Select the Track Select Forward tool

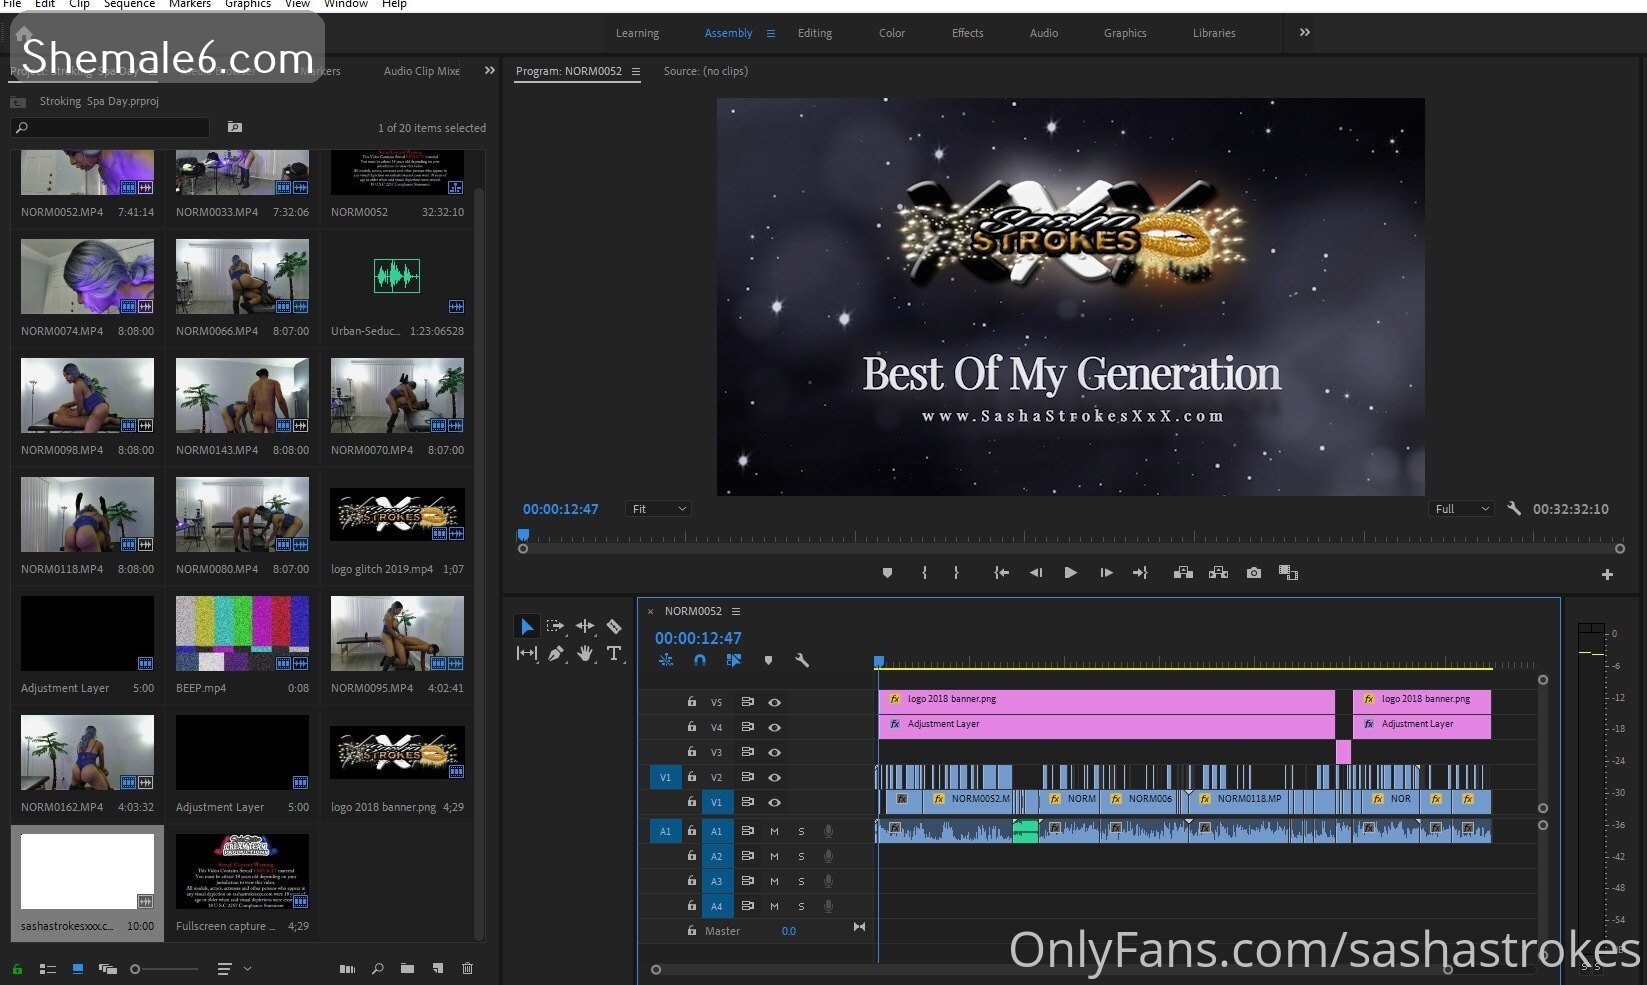[555, 626]
